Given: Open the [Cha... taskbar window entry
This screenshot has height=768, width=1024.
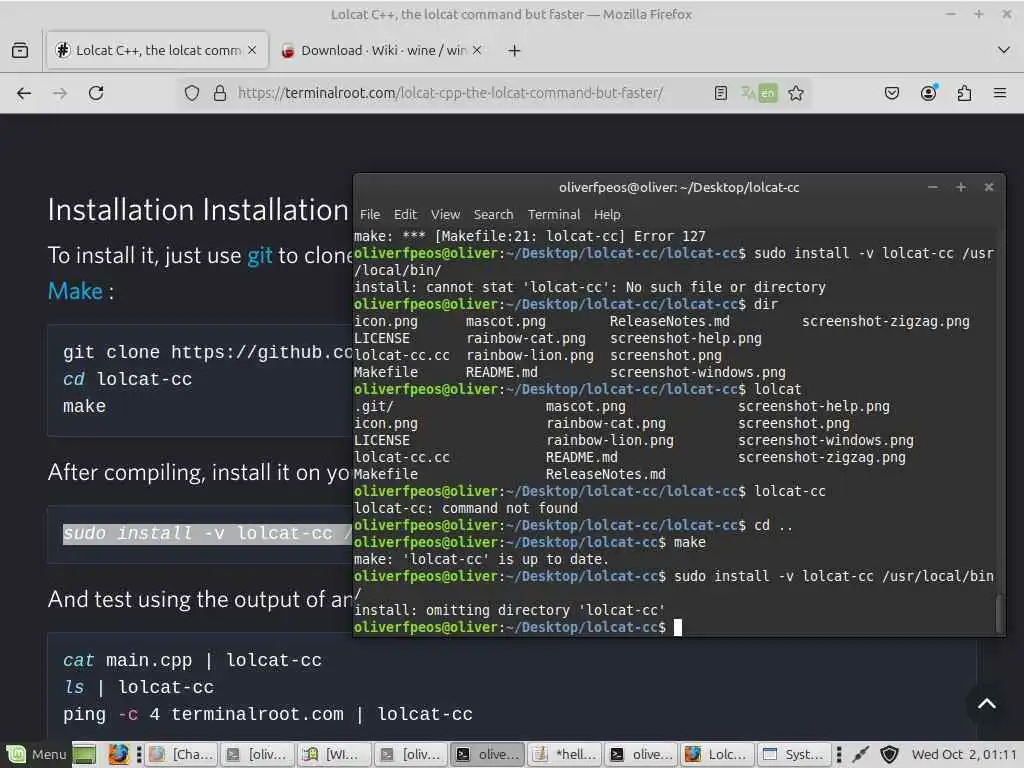Looking at the screenshot, I should [x=182, y=754].
